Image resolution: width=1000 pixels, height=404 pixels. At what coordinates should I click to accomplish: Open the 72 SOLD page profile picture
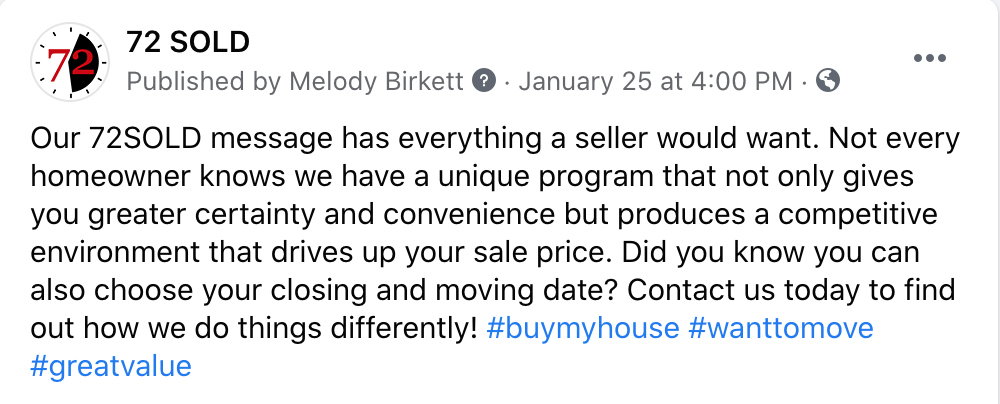(70, 62)
